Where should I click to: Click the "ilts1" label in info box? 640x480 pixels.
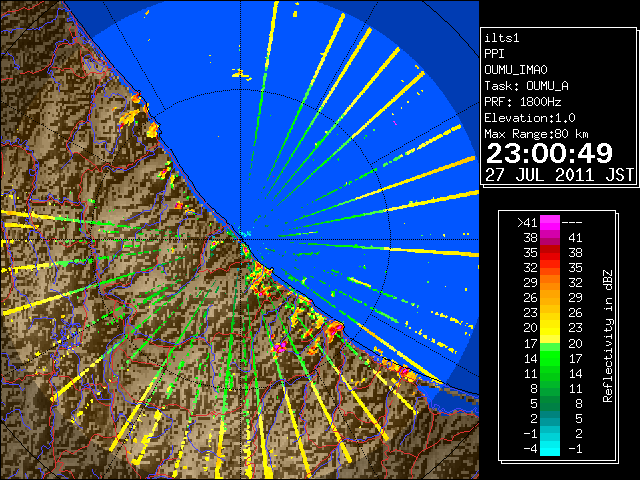(x=502, y=38)
